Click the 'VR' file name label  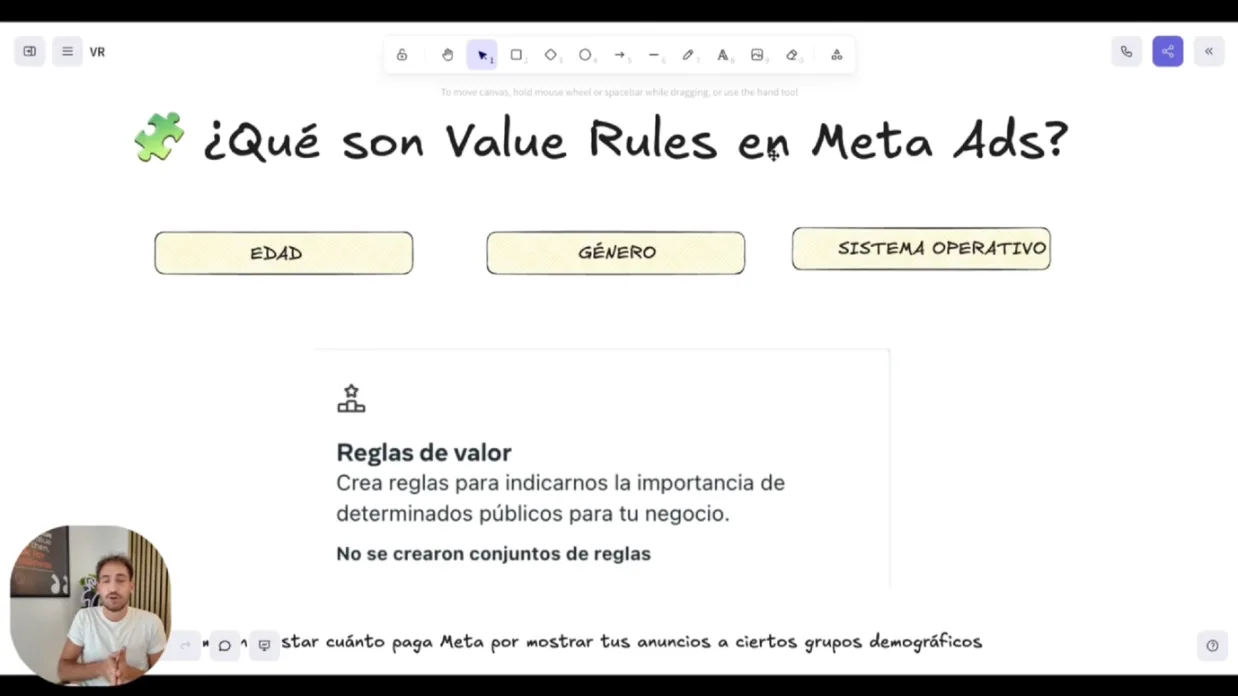[97, 52]
